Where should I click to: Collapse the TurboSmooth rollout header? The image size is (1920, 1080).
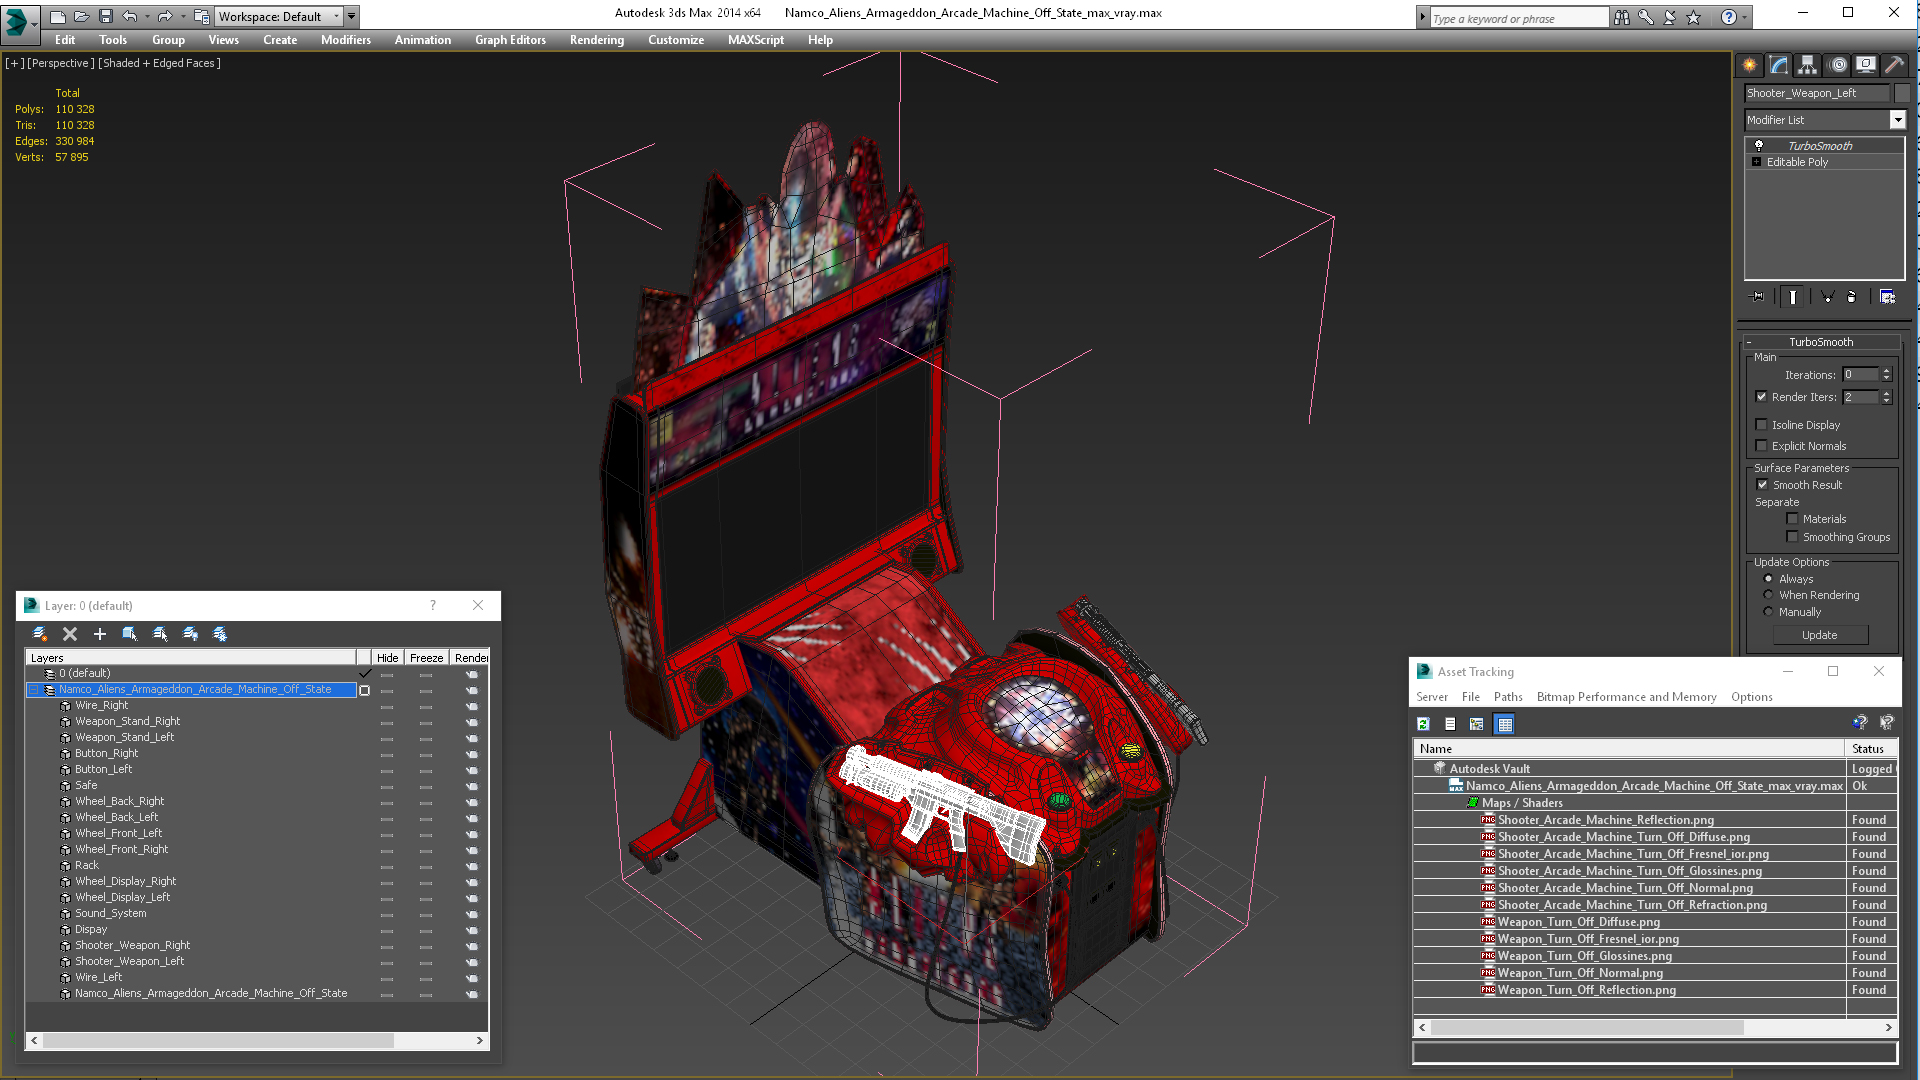[1821, 342]
